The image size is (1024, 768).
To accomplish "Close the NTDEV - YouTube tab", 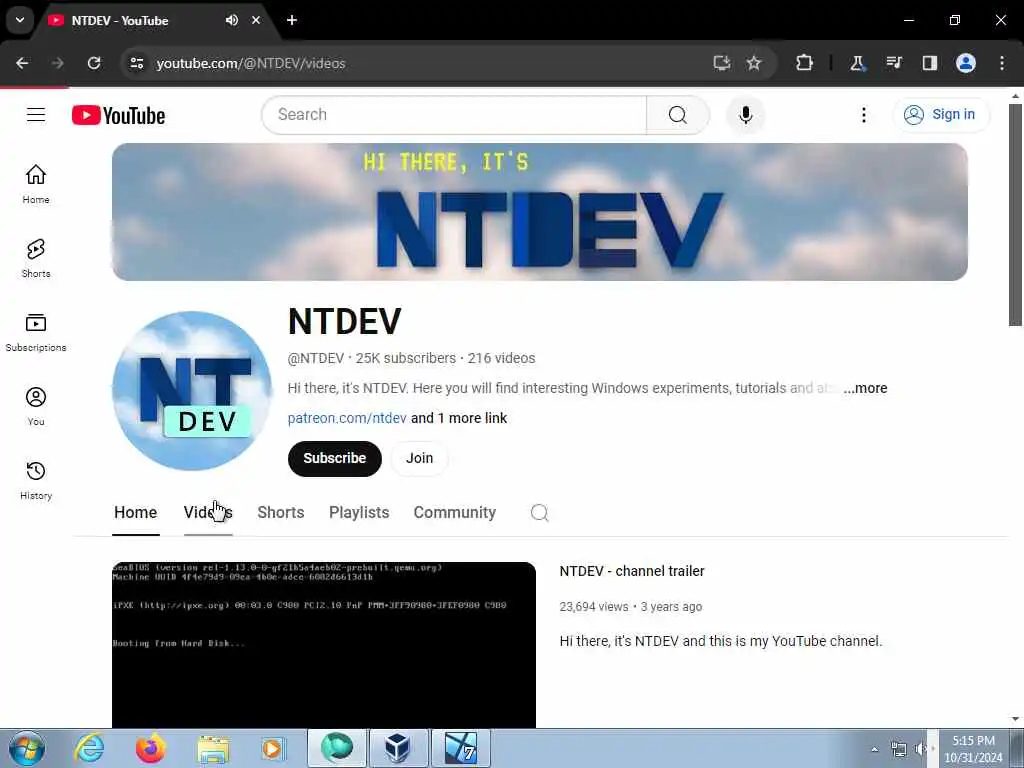I will (256, 20).
